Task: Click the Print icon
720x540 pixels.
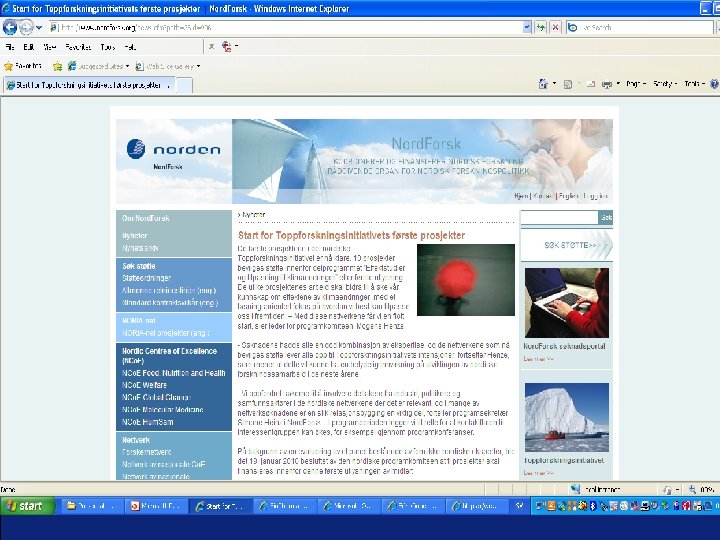Action: 607,84
